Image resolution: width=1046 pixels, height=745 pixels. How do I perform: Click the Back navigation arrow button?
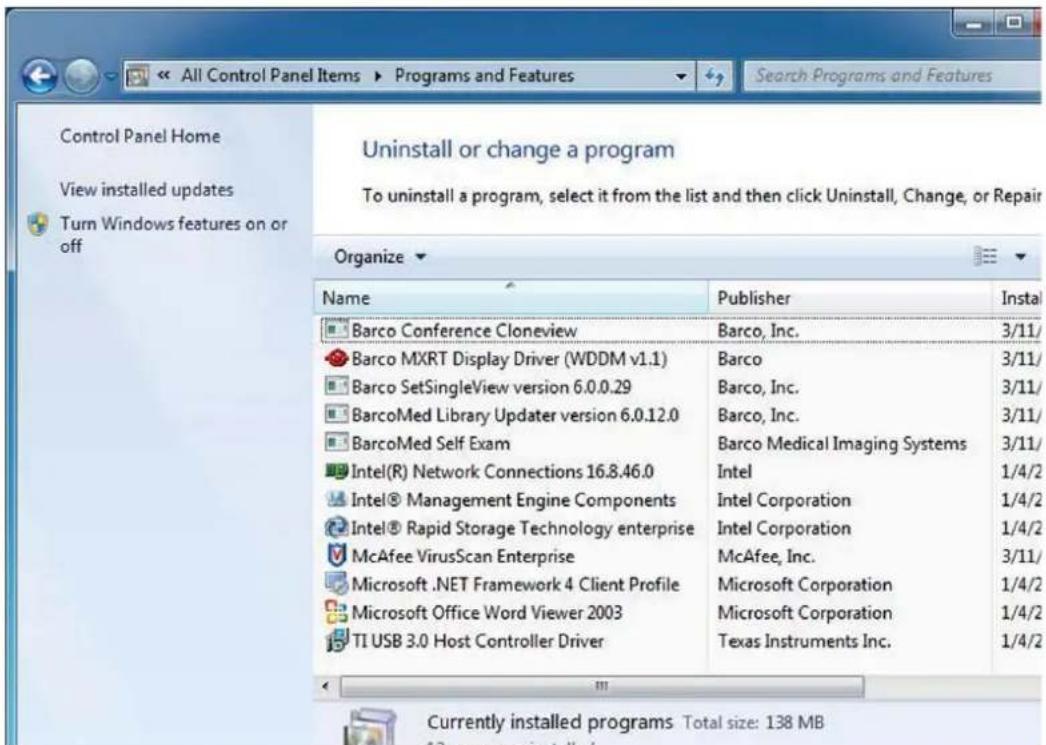39,76
